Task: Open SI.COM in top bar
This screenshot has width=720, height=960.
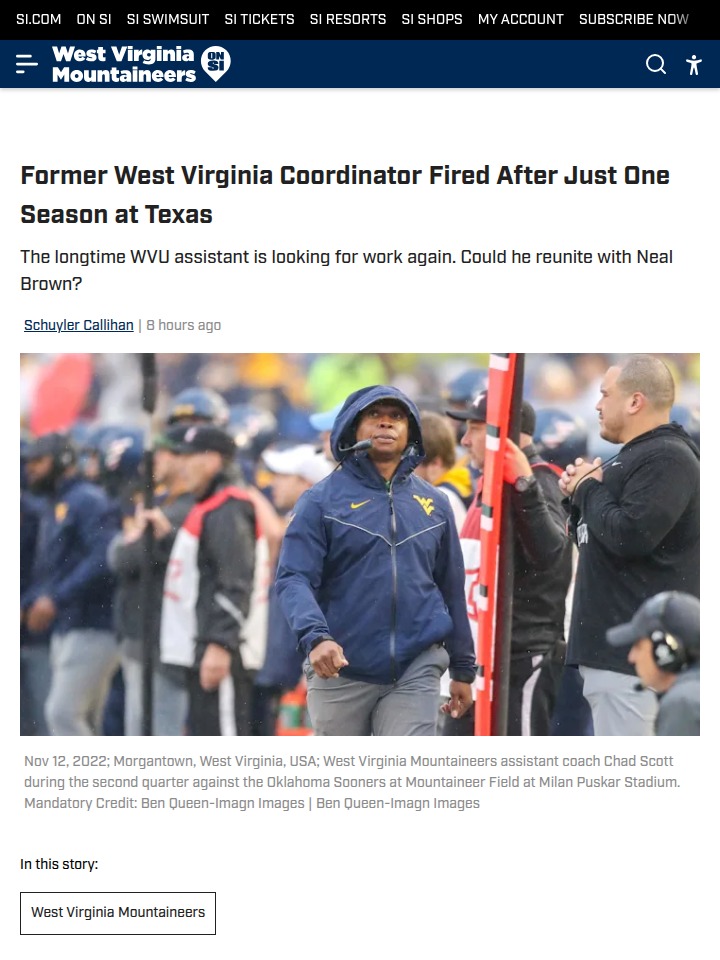Action: (39, 20)
